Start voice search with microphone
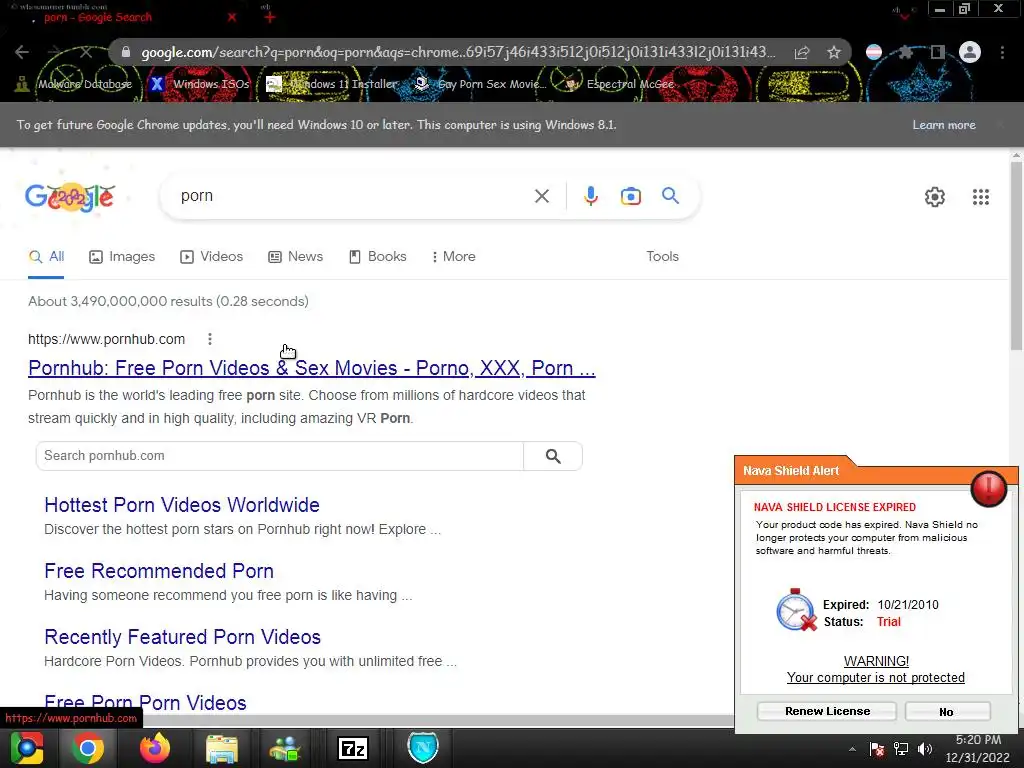The width and height of the screenshot is (1024, 768). 590,196
